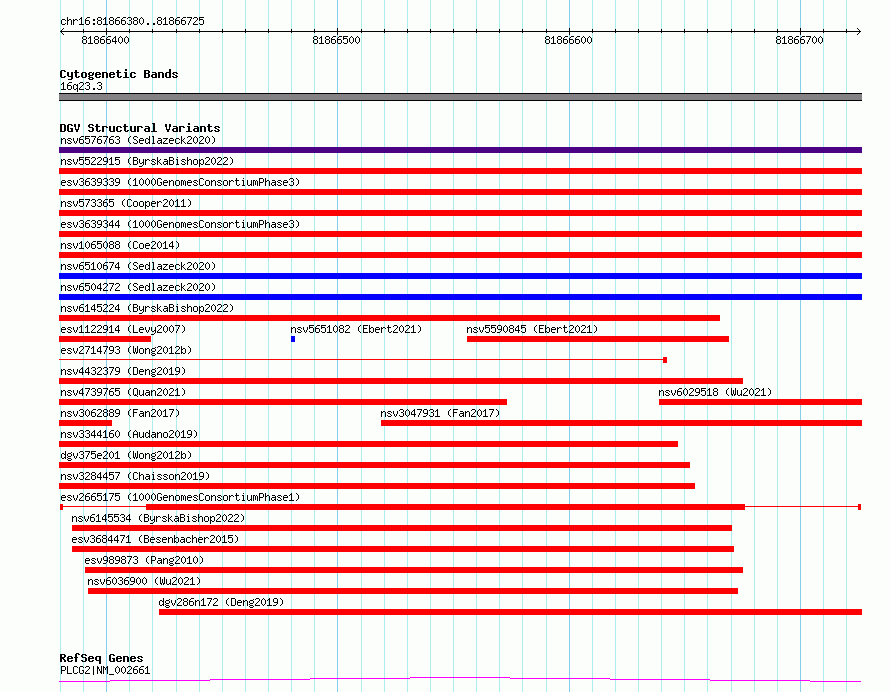
Task: Select the short red nsv3062889 bar
Action: 86,423
